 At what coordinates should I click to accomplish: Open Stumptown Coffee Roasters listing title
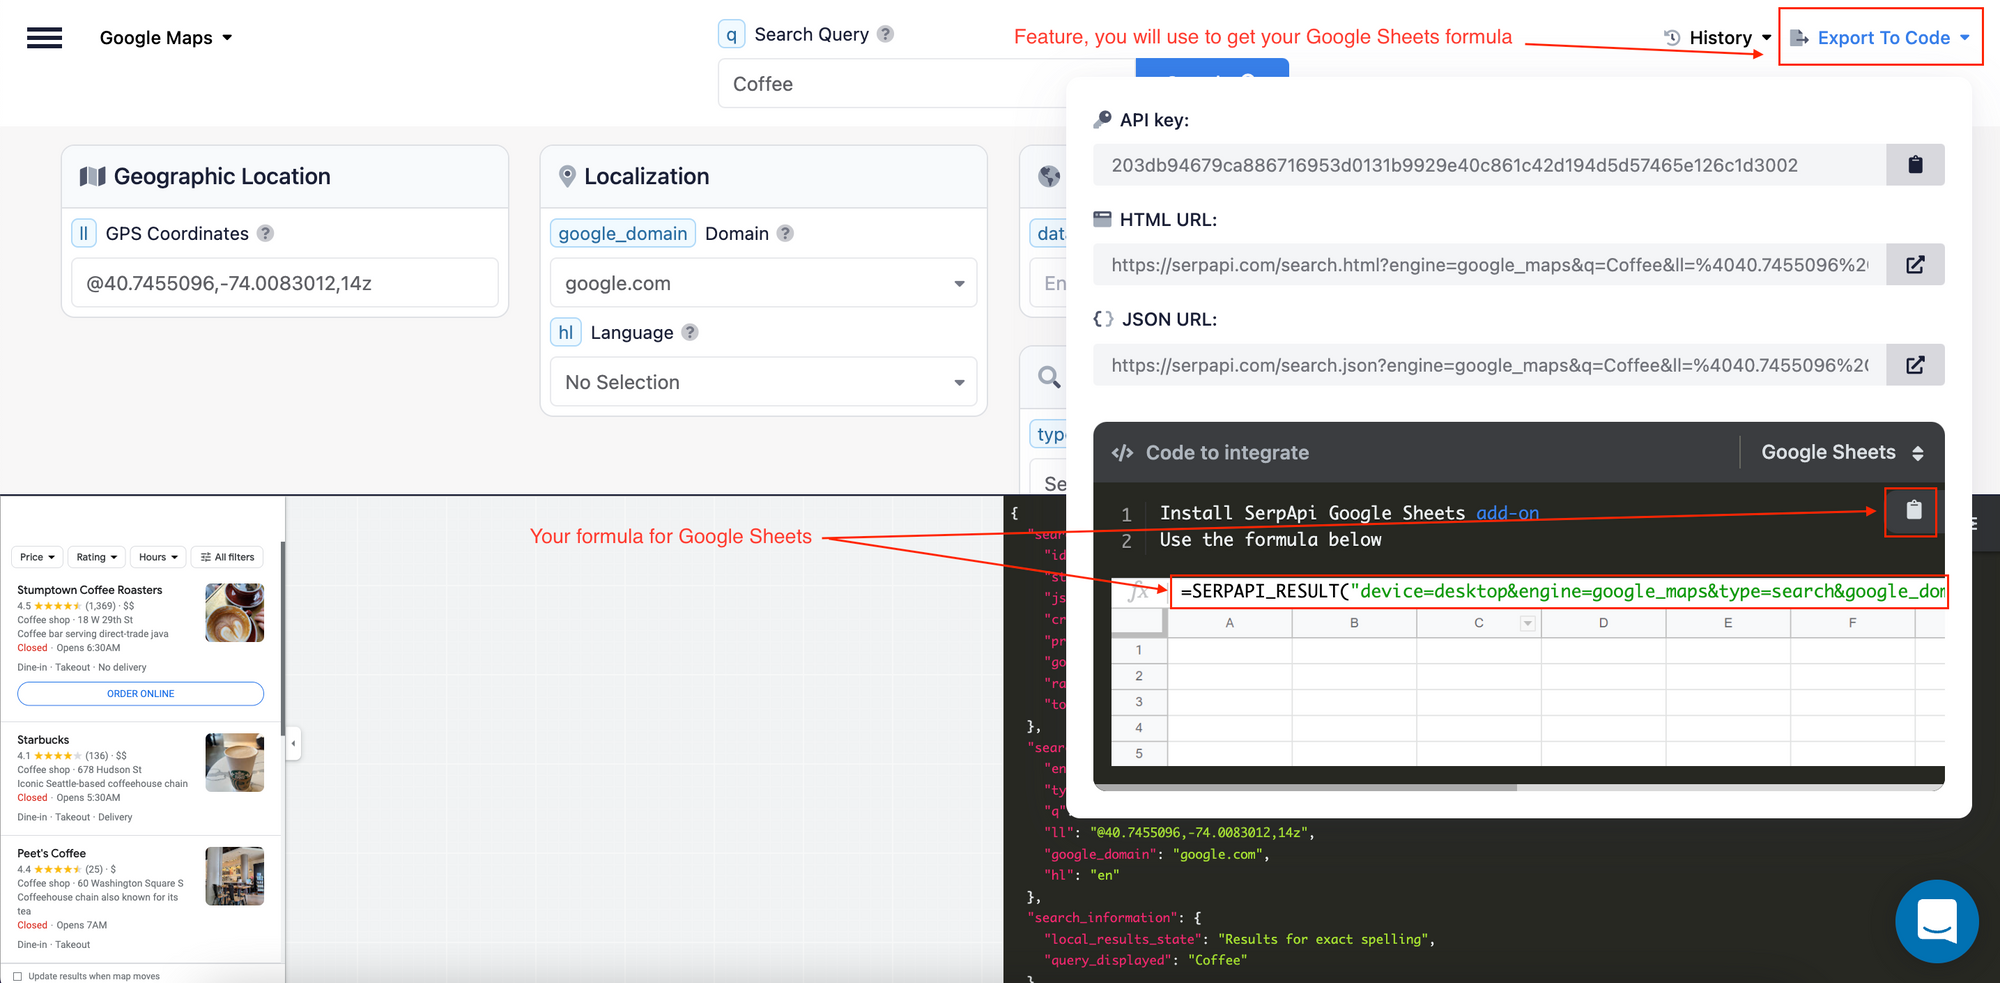[90, 590]
